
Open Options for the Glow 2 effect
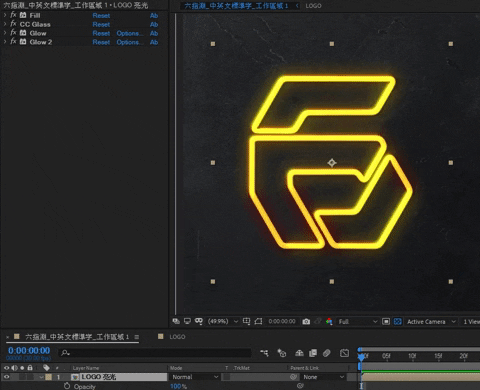(130, 42)
